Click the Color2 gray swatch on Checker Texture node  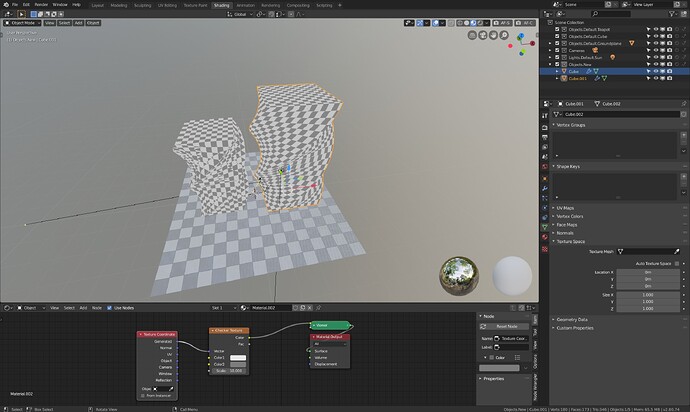tap(238, 364)
